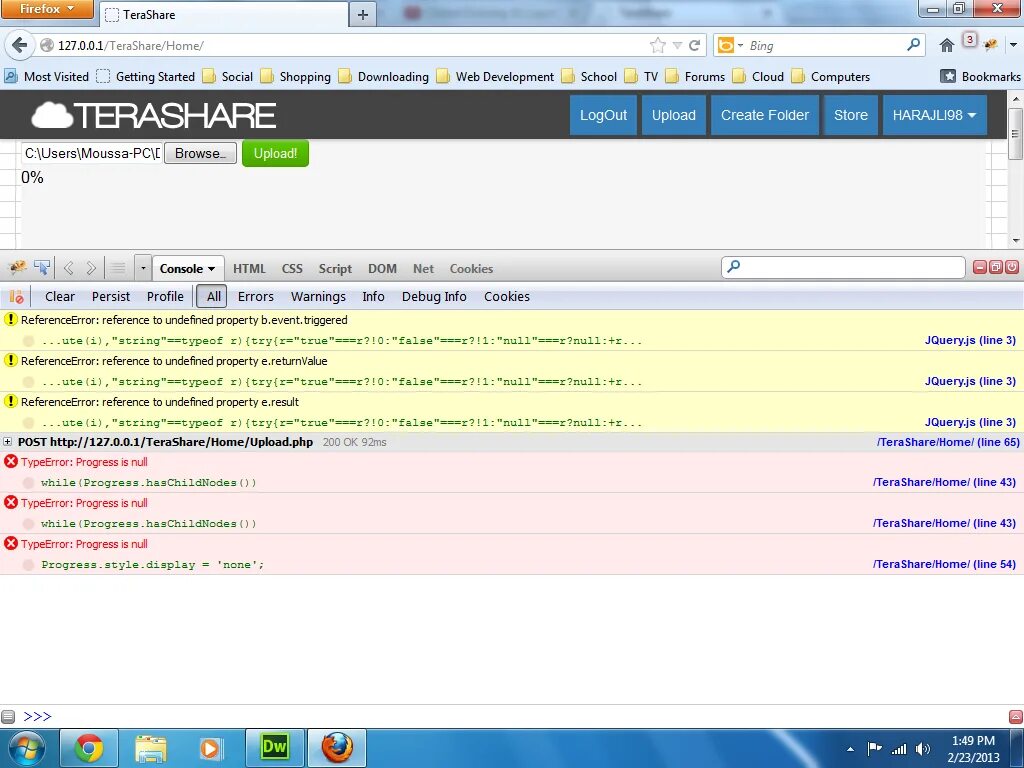Toggle break on all errors icon
Screen dimensions: 1024x768
(x=16, y=296)
